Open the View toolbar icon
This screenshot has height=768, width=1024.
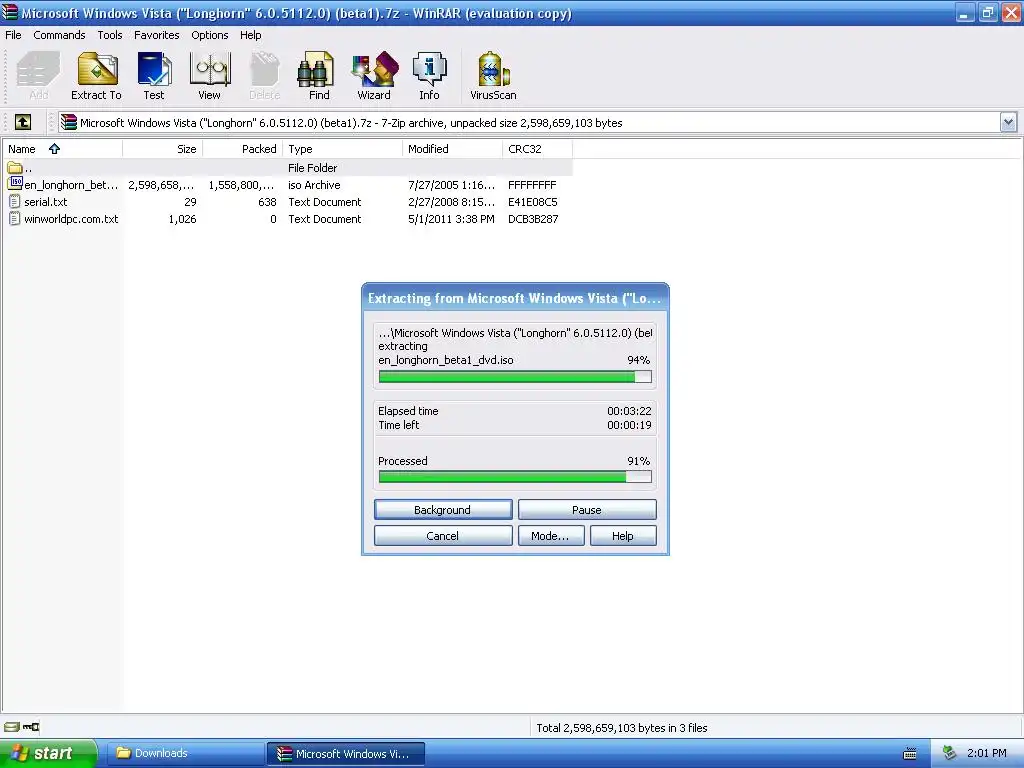[210, 70]
